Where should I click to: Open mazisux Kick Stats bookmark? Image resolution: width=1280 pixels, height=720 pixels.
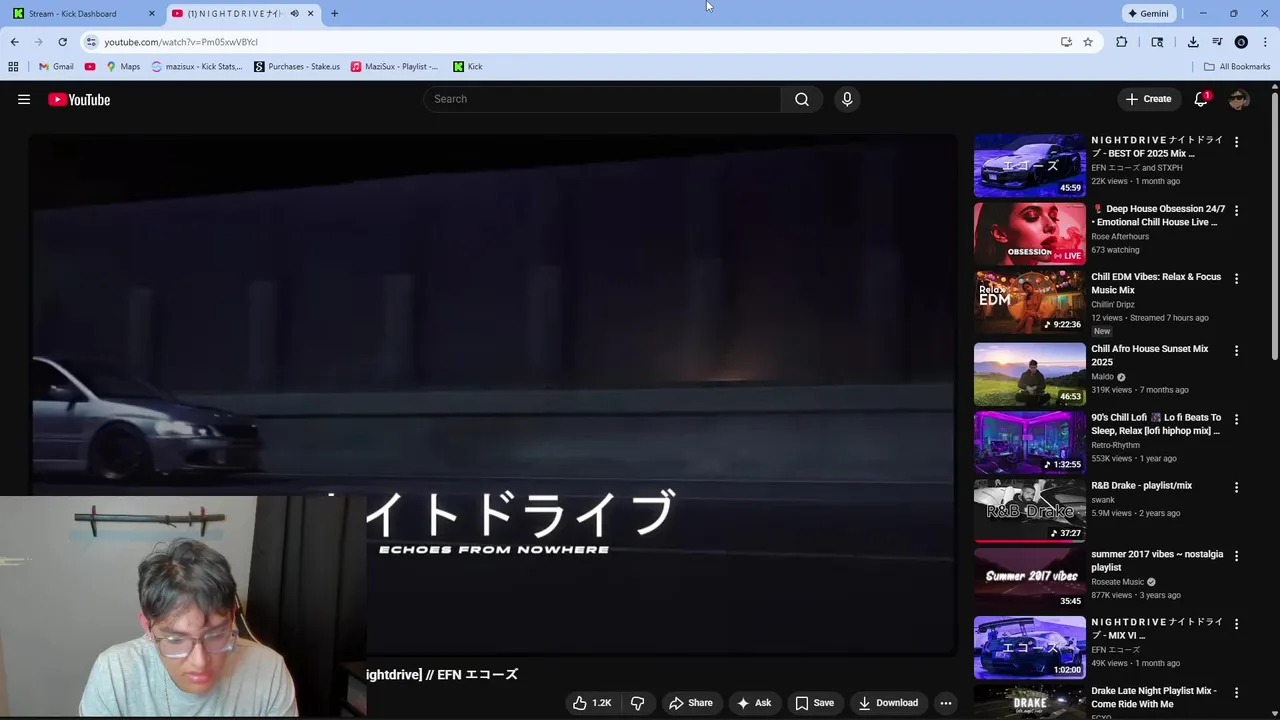point(197,67)
